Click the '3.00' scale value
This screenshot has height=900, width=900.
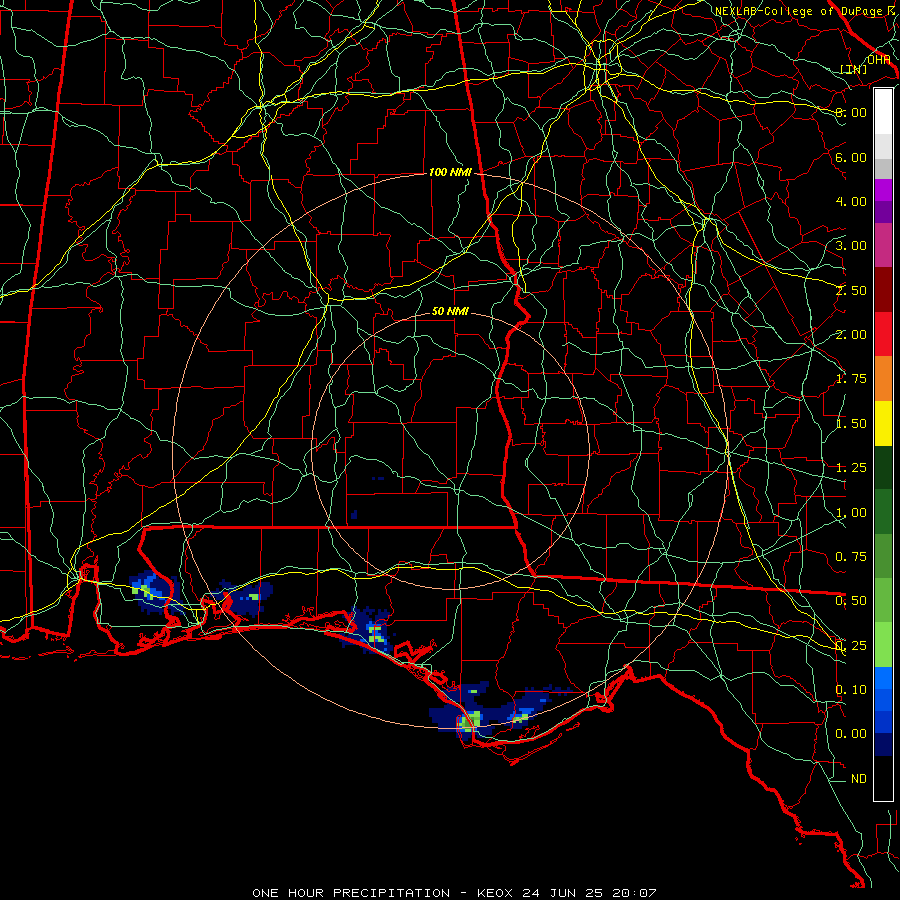851,246
